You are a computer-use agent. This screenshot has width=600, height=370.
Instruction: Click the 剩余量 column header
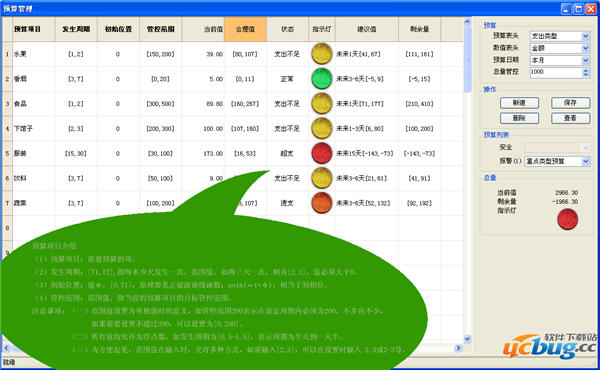click(x=420, y=29)
